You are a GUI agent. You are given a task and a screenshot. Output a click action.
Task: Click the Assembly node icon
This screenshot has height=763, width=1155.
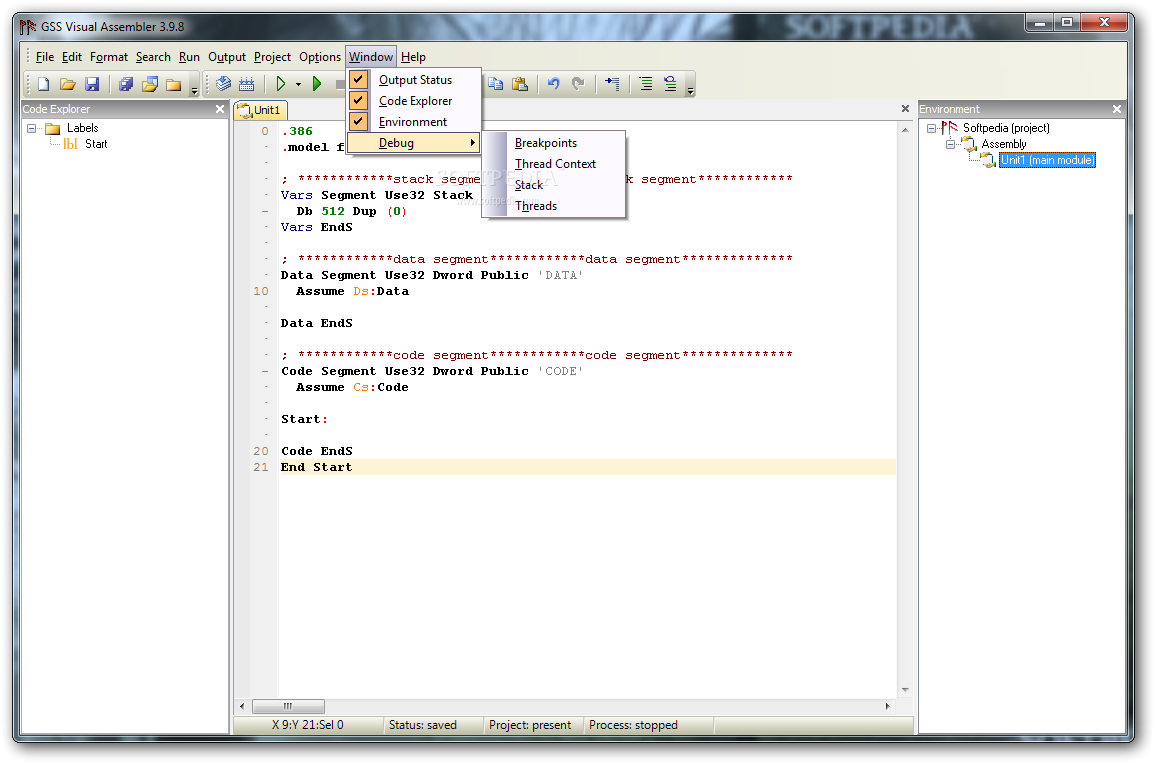[x=969, y=144]
